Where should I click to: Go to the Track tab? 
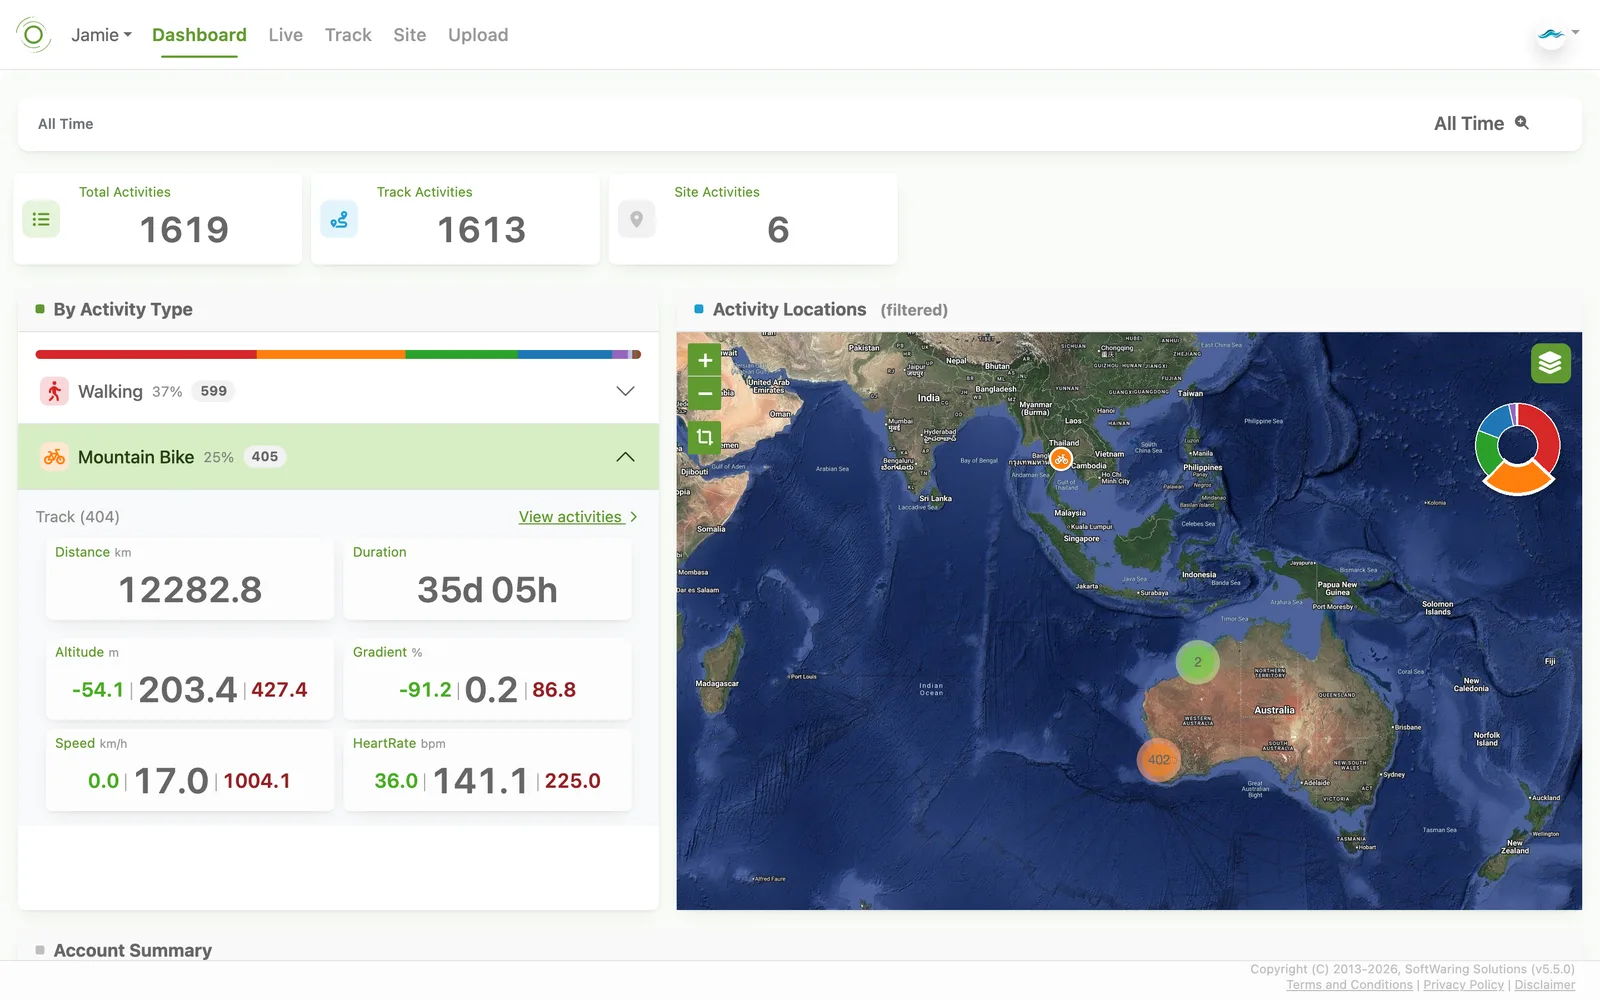348,35
